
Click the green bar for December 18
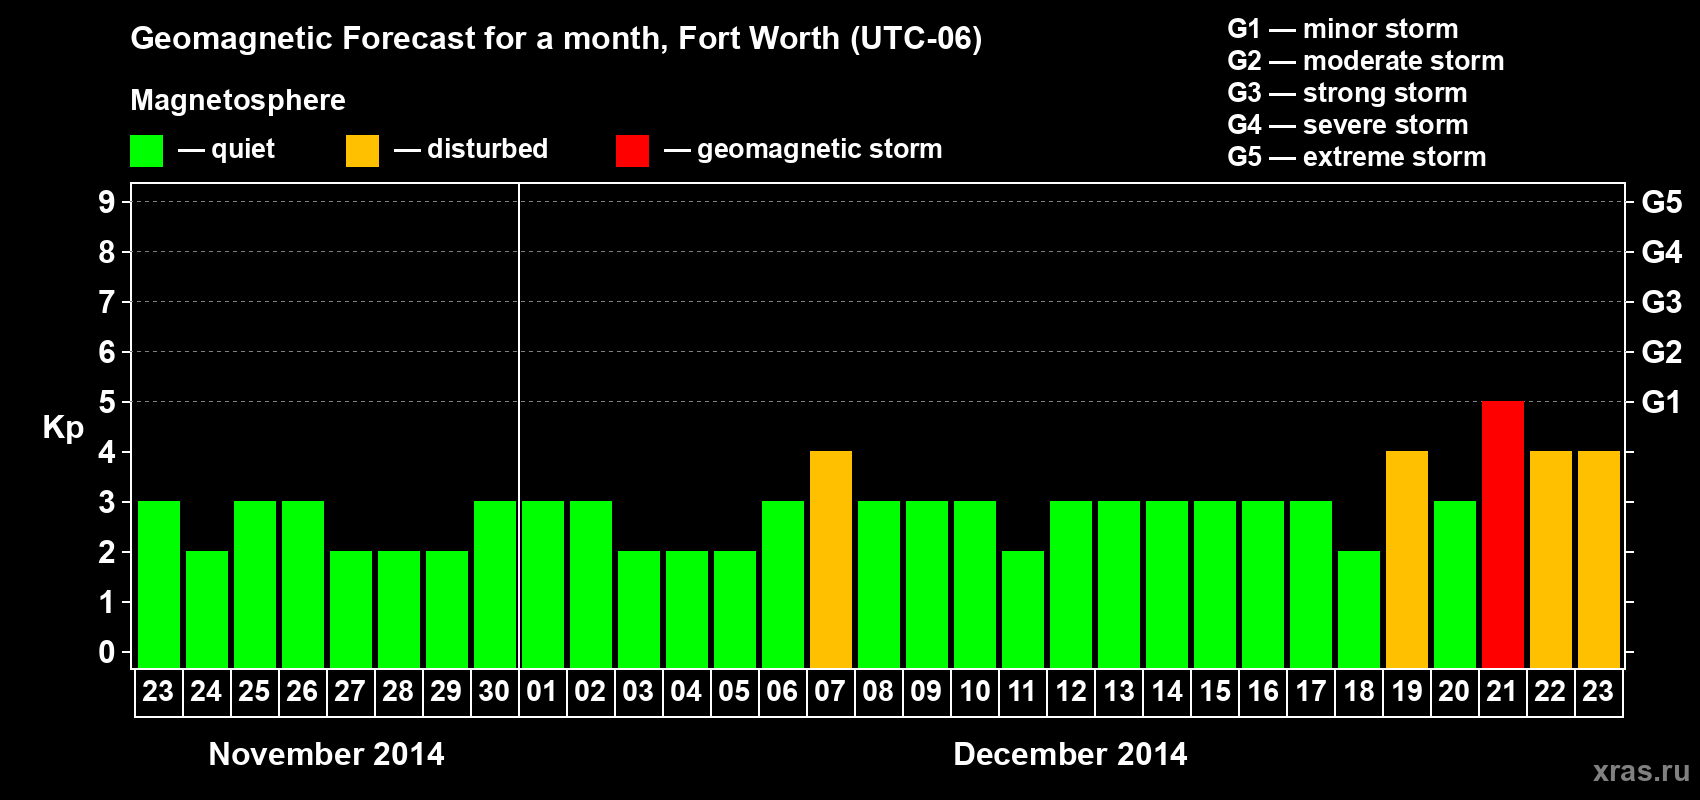click(x=1359, y=609)
